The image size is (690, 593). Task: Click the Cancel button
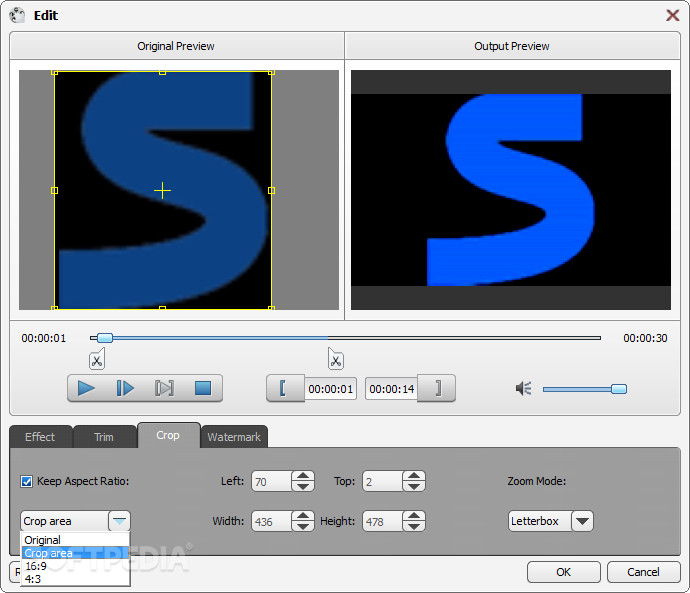643,572
